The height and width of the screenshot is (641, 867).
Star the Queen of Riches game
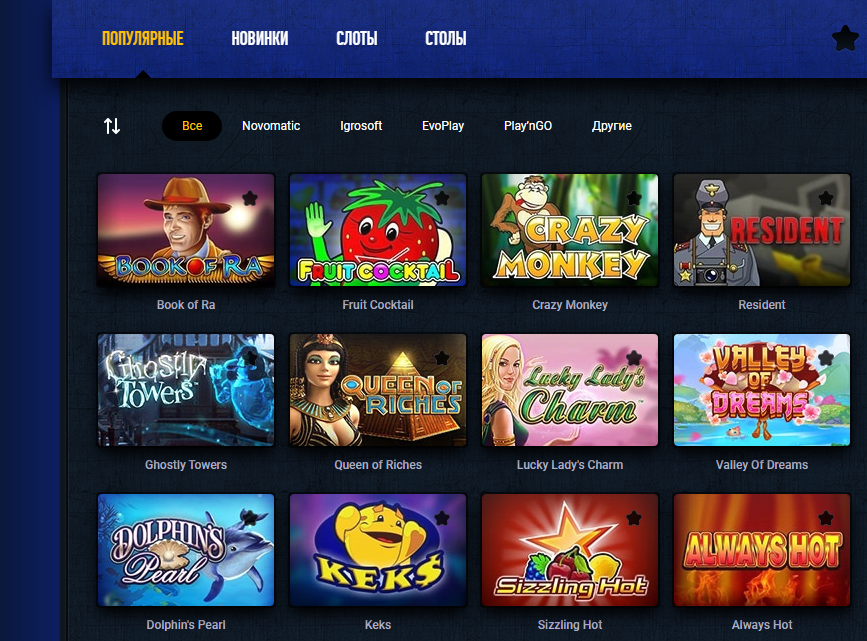click(442, 358)
